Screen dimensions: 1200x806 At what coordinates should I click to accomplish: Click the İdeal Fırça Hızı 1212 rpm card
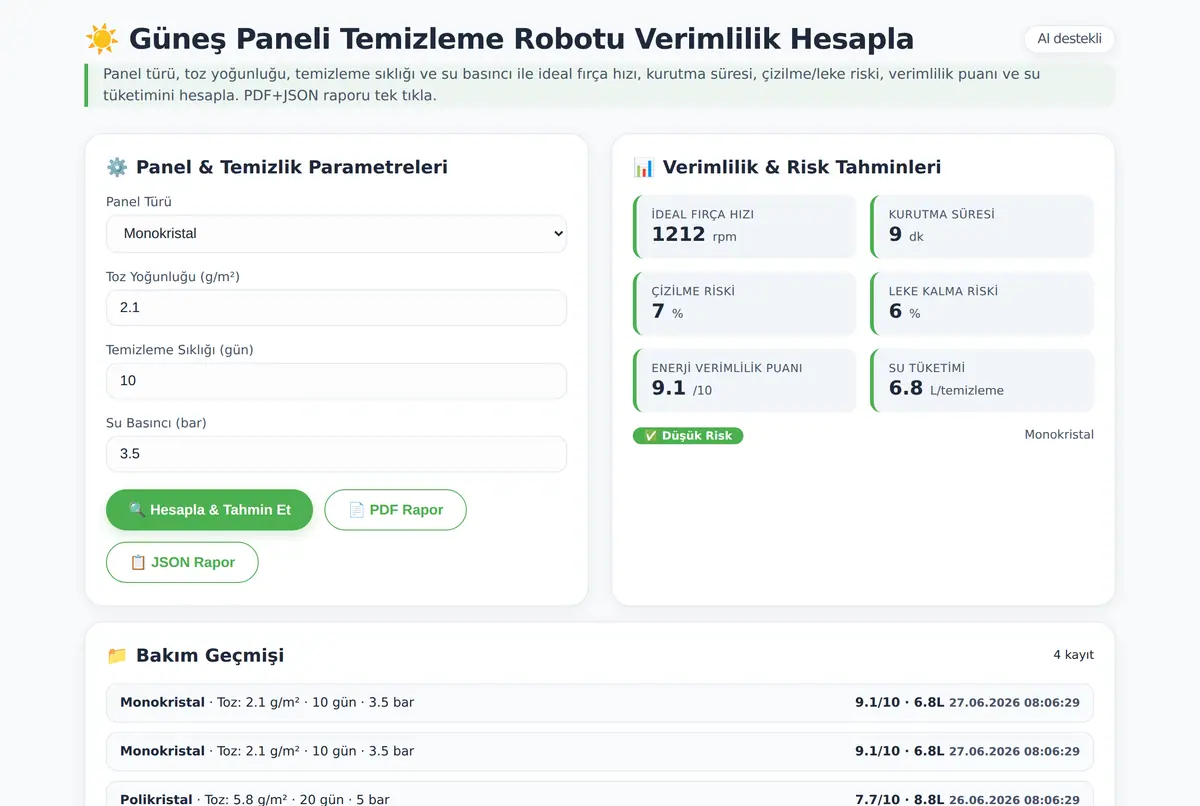[x=745, y=227]
